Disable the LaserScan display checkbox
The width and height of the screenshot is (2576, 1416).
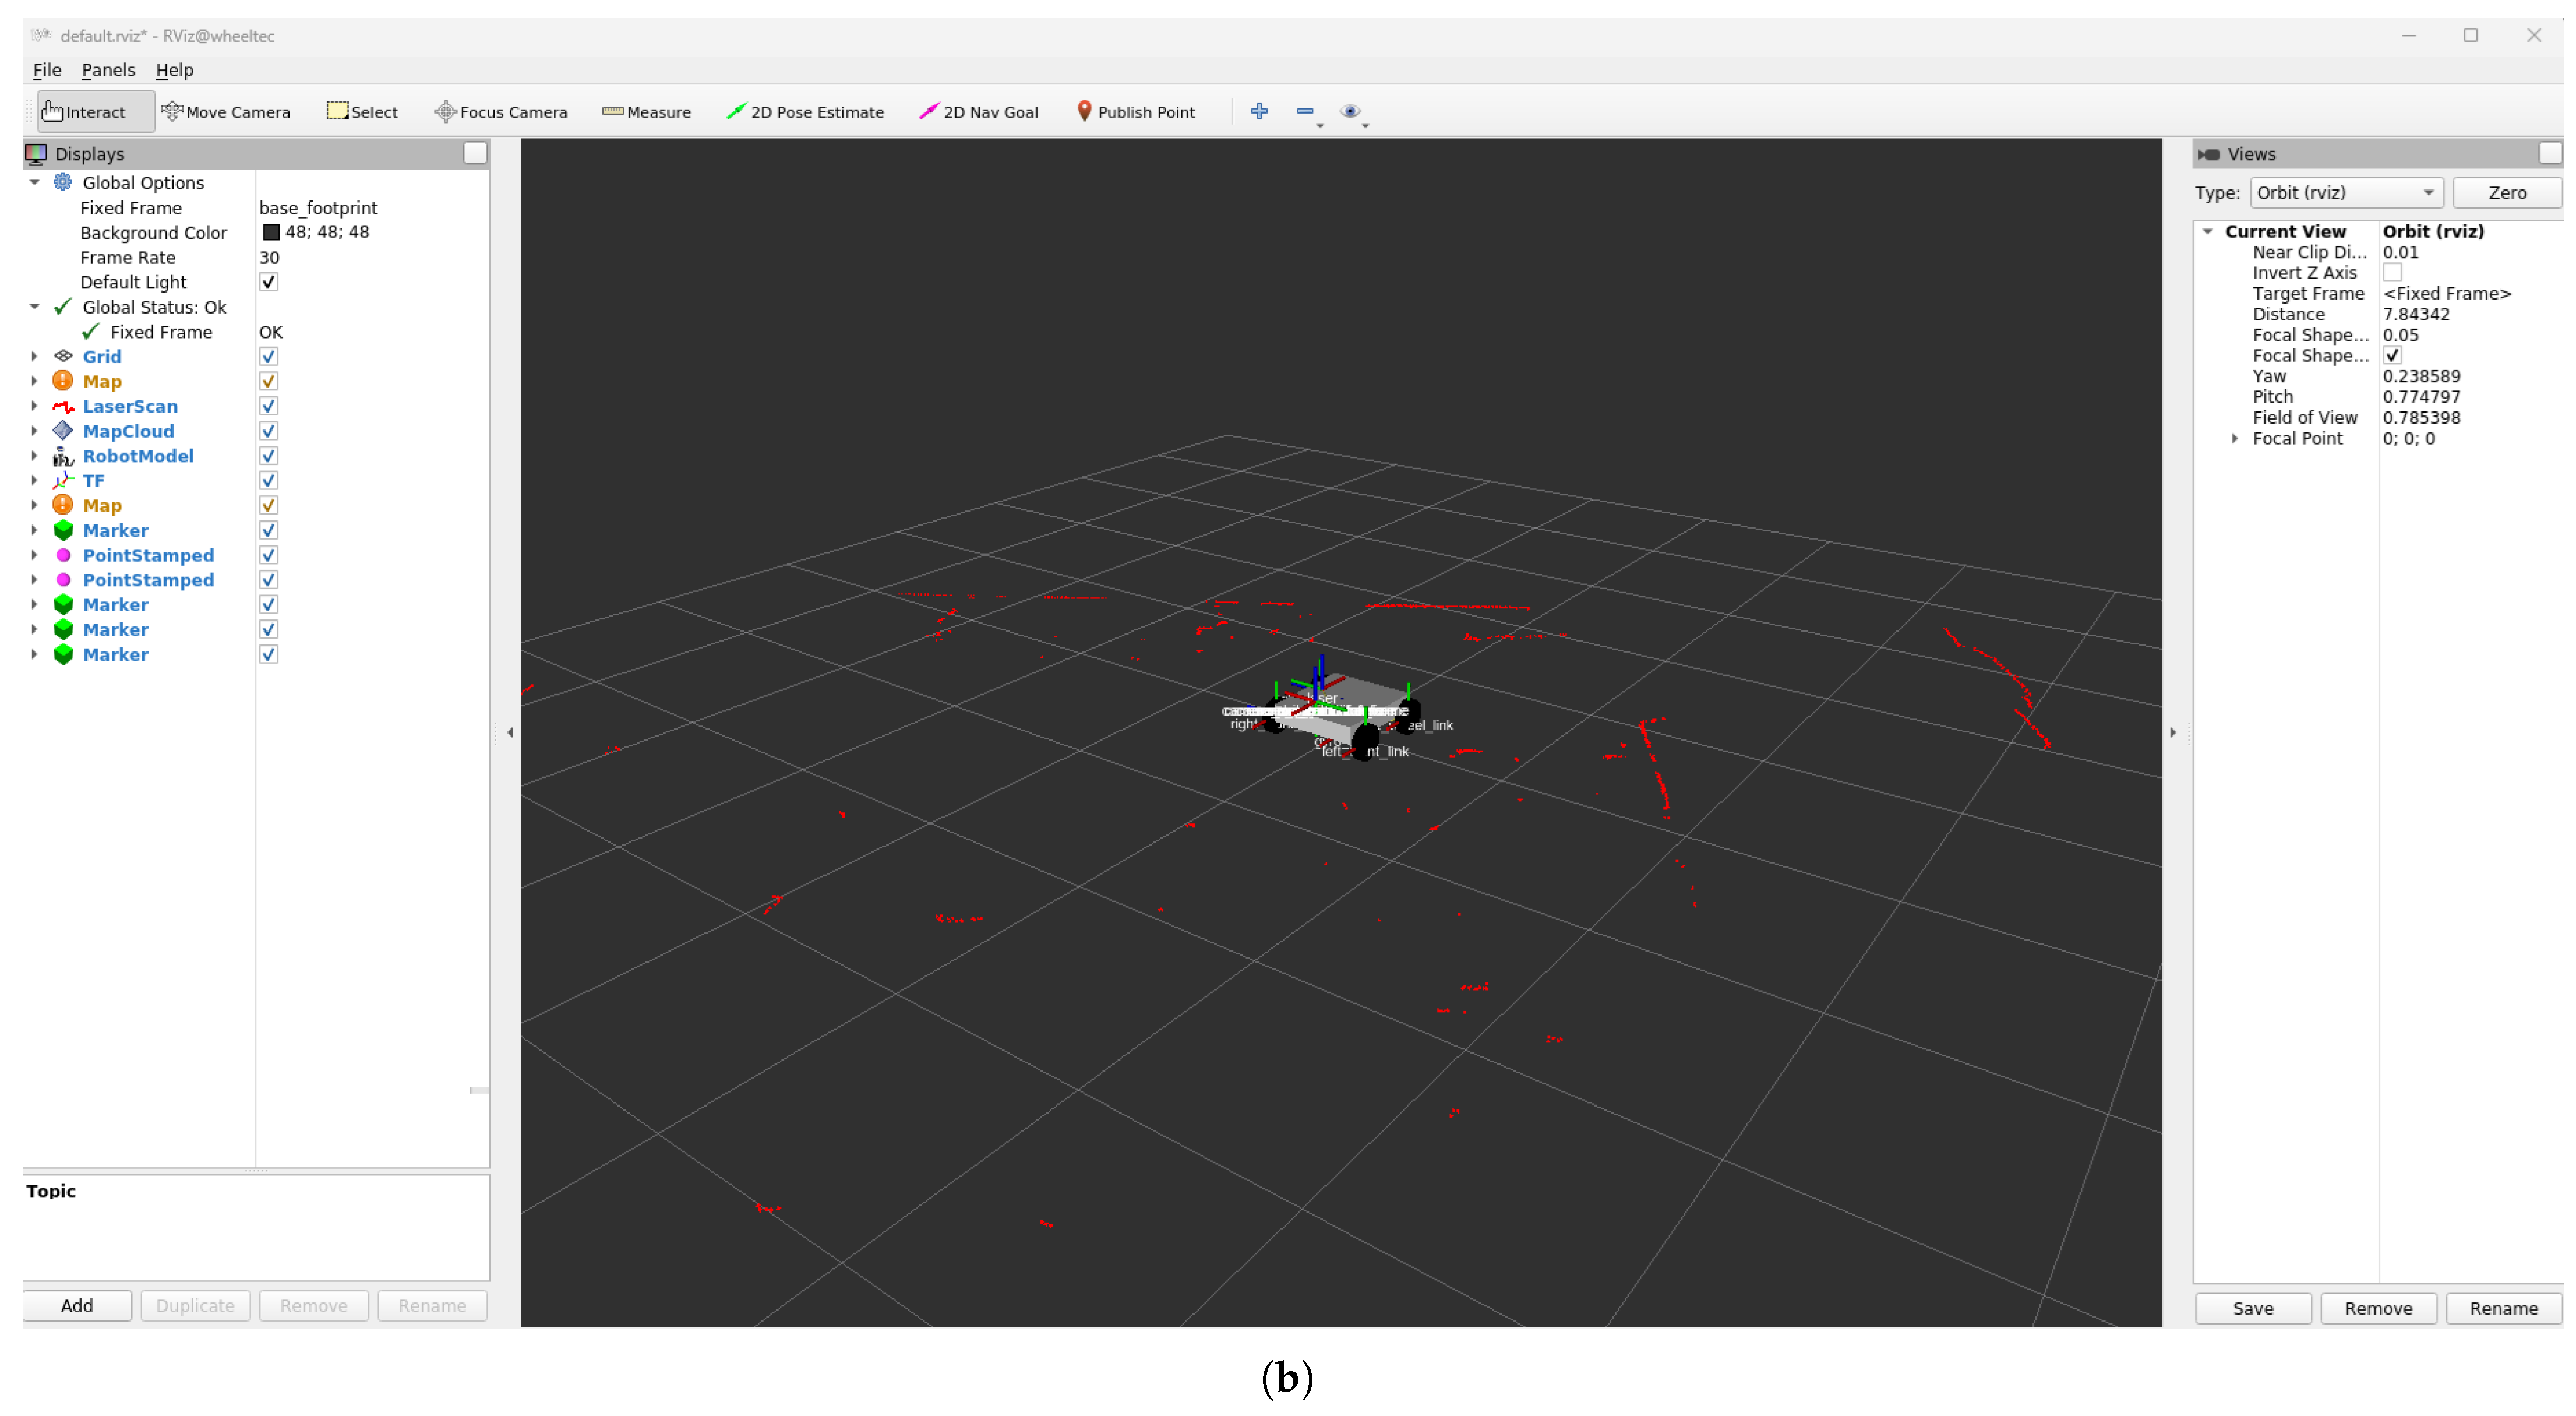click(268, 406)
